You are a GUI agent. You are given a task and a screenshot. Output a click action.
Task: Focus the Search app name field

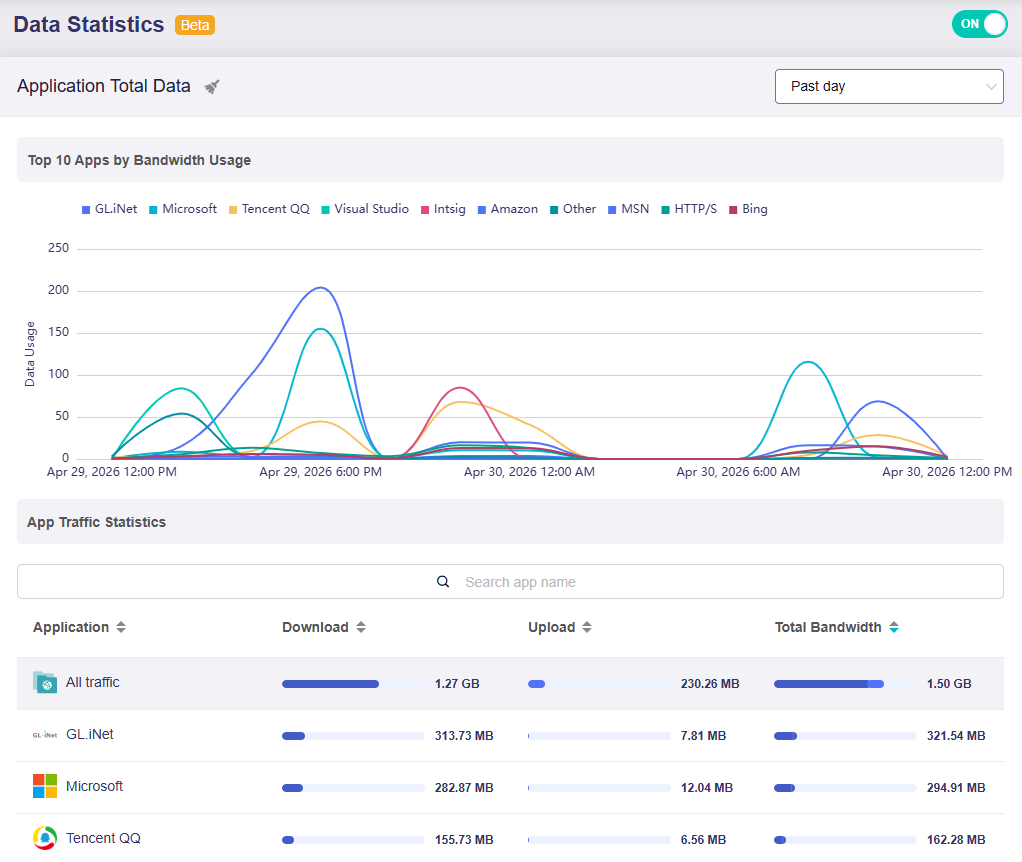(510, 582)
